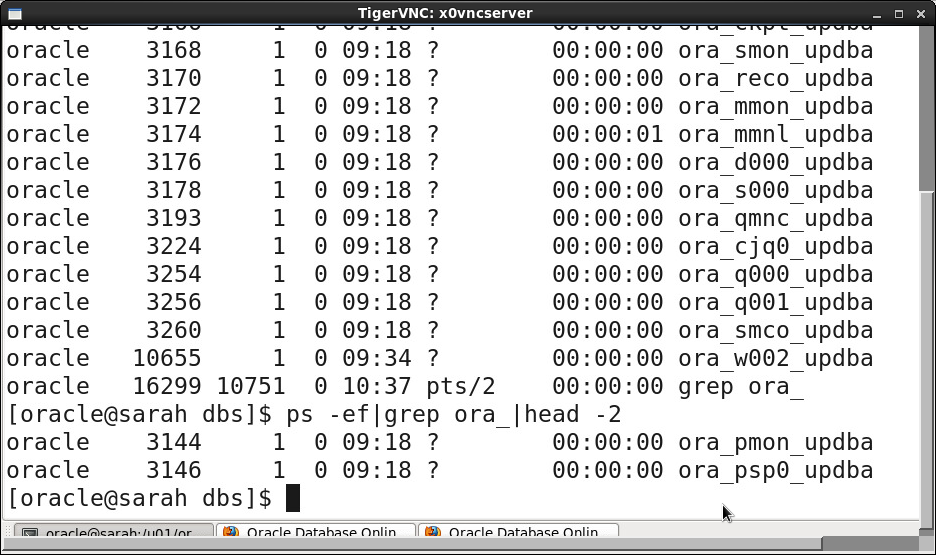Viewport: 936px width, 555px height.
Task: Click the text ora_pmon_updba
Action: [x=775, y=443]
